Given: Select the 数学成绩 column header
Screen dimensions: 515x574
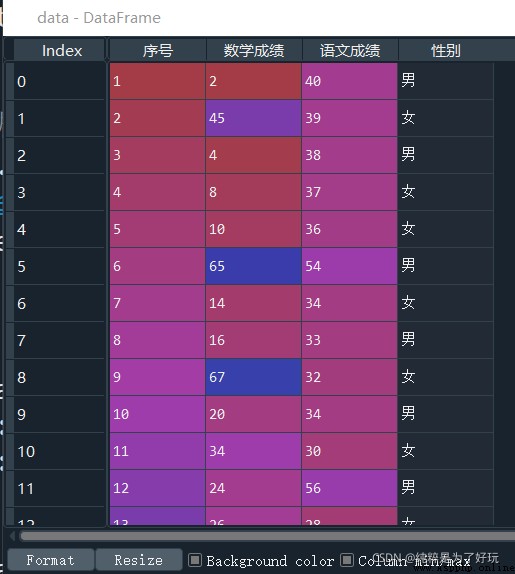Looking at the screenshot, I should pyautogui.click(x=254, y=50).
